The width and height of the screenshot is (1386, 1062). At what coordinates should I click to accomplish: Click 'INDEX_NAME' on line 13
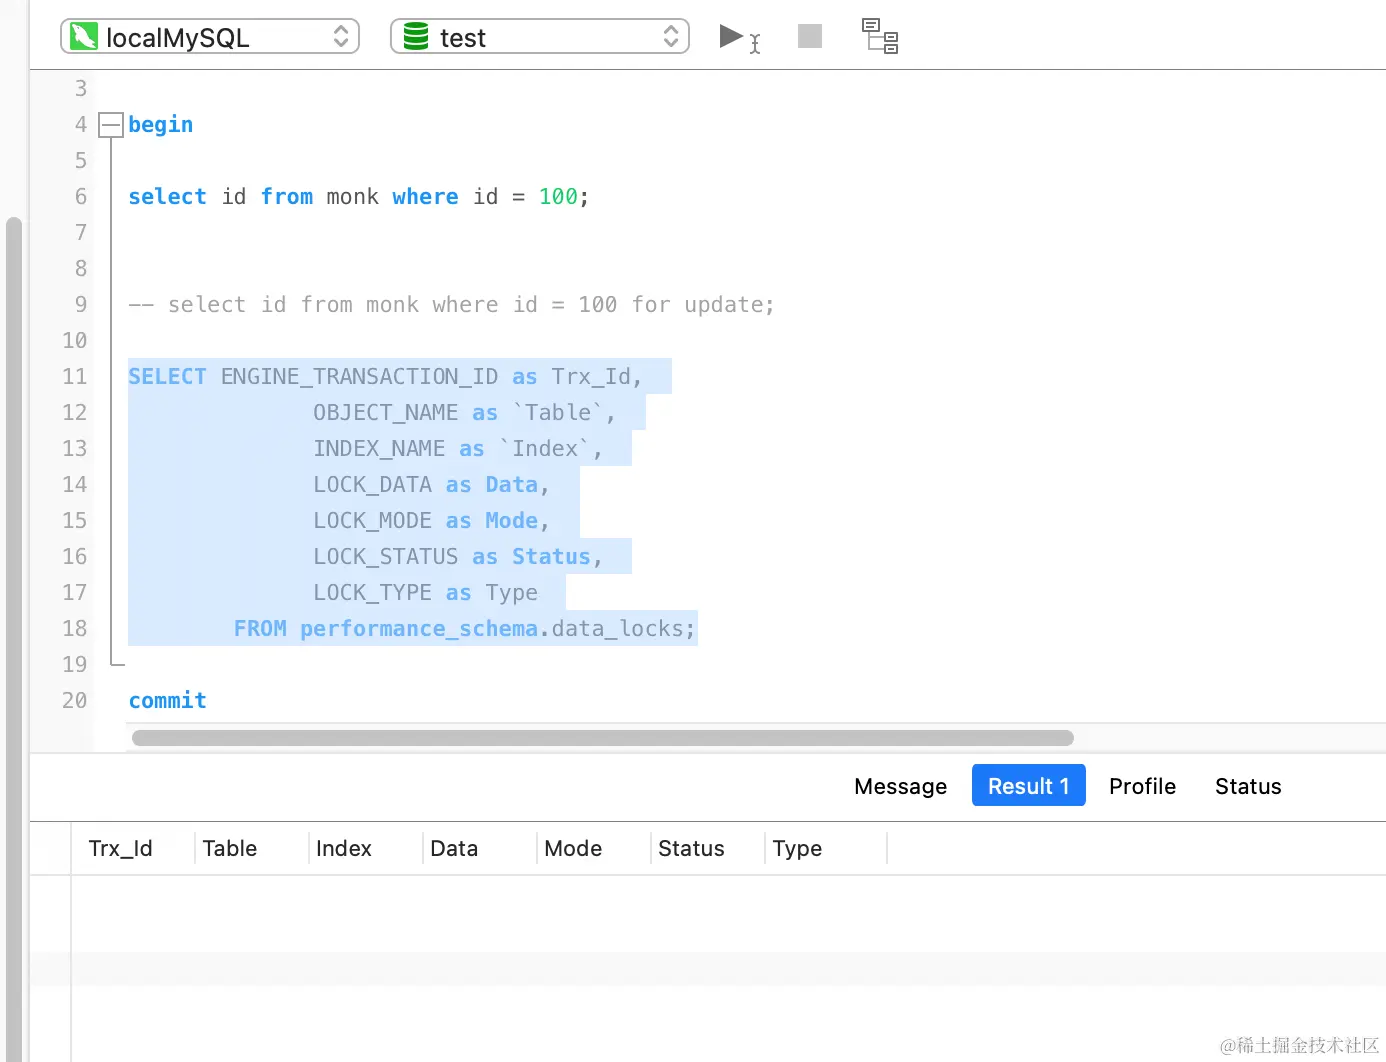[x=379, y=449]
